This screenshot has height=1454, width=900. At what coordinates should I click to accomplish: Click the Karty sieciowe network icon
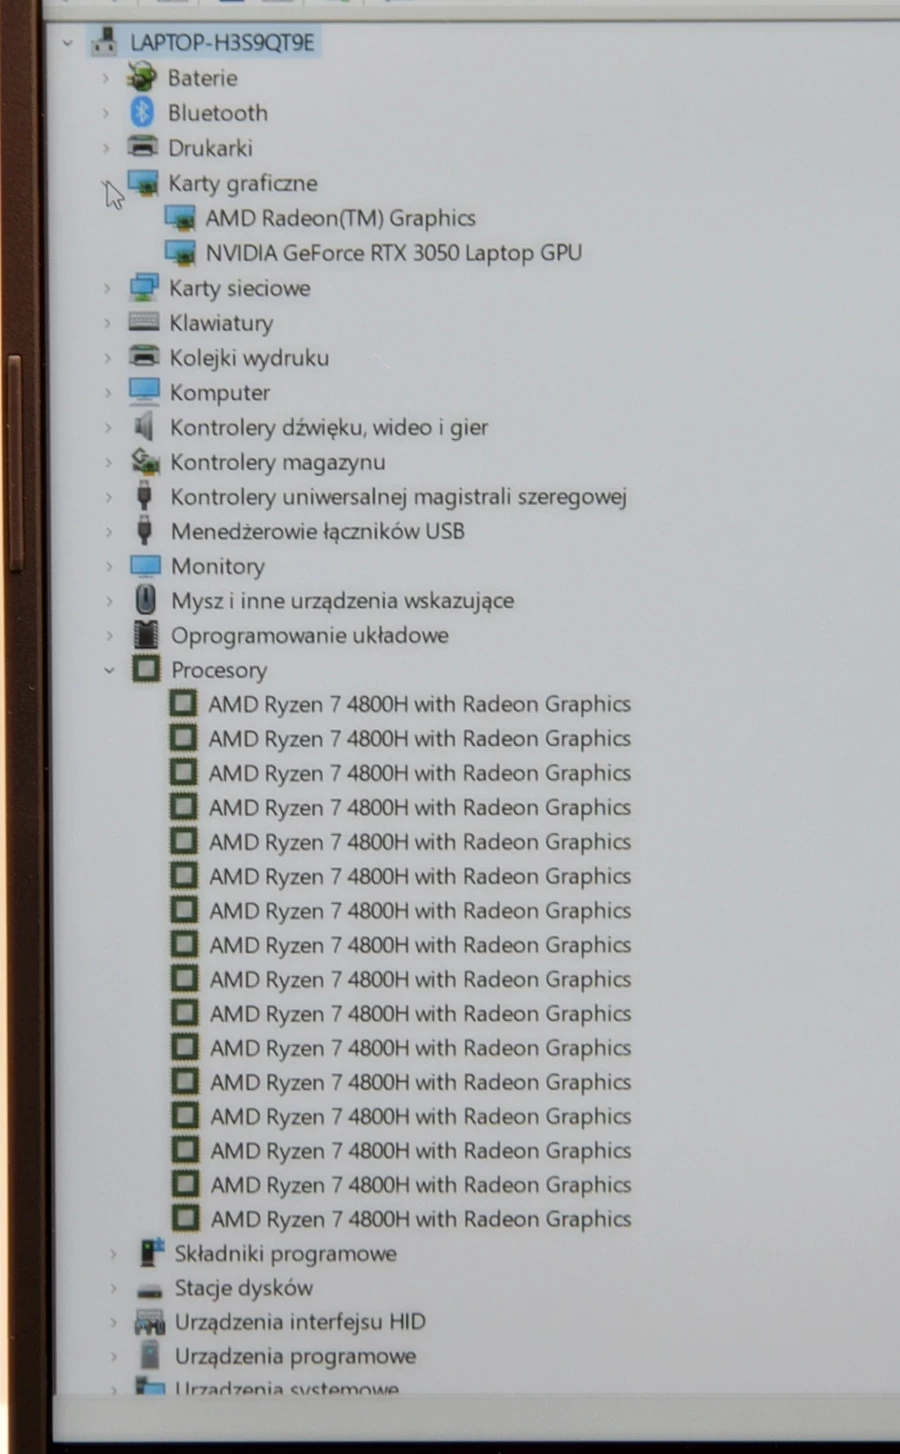point(144,288)
